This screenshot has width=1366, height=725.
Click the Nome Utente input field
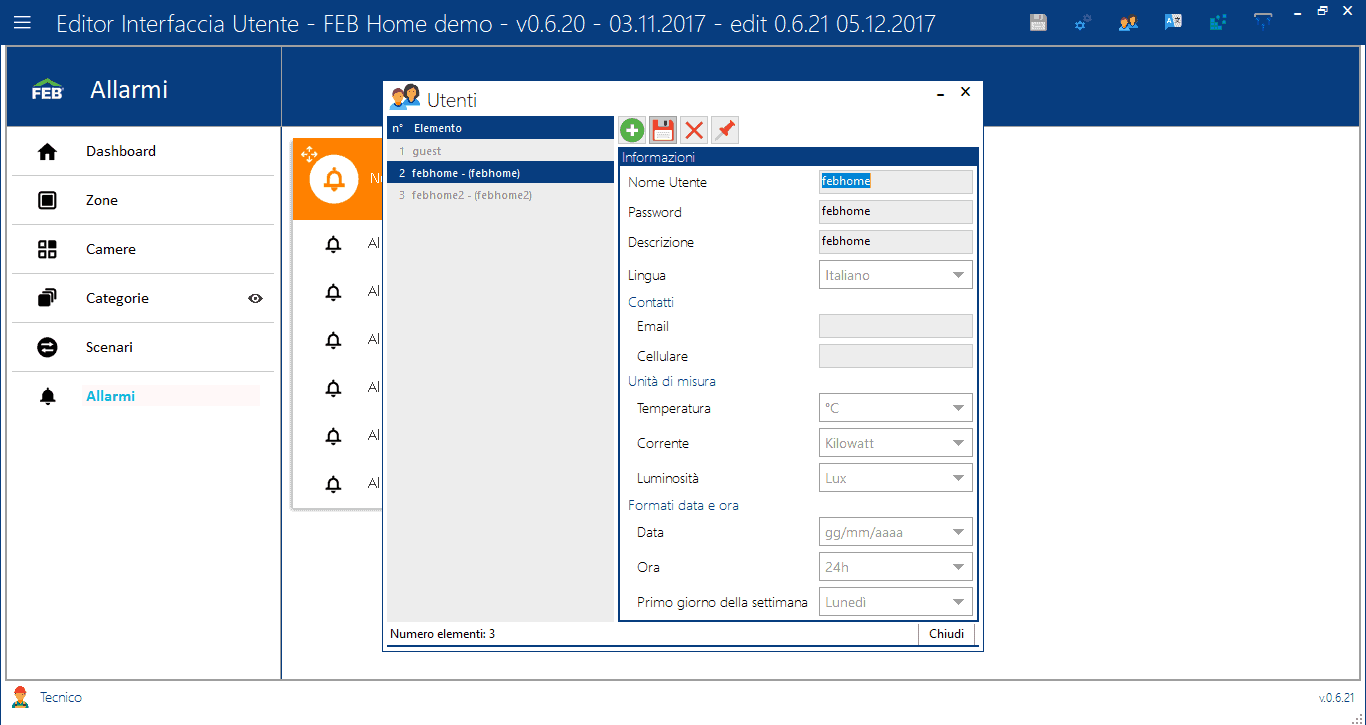pyautogui.click(x=895, y=181)
